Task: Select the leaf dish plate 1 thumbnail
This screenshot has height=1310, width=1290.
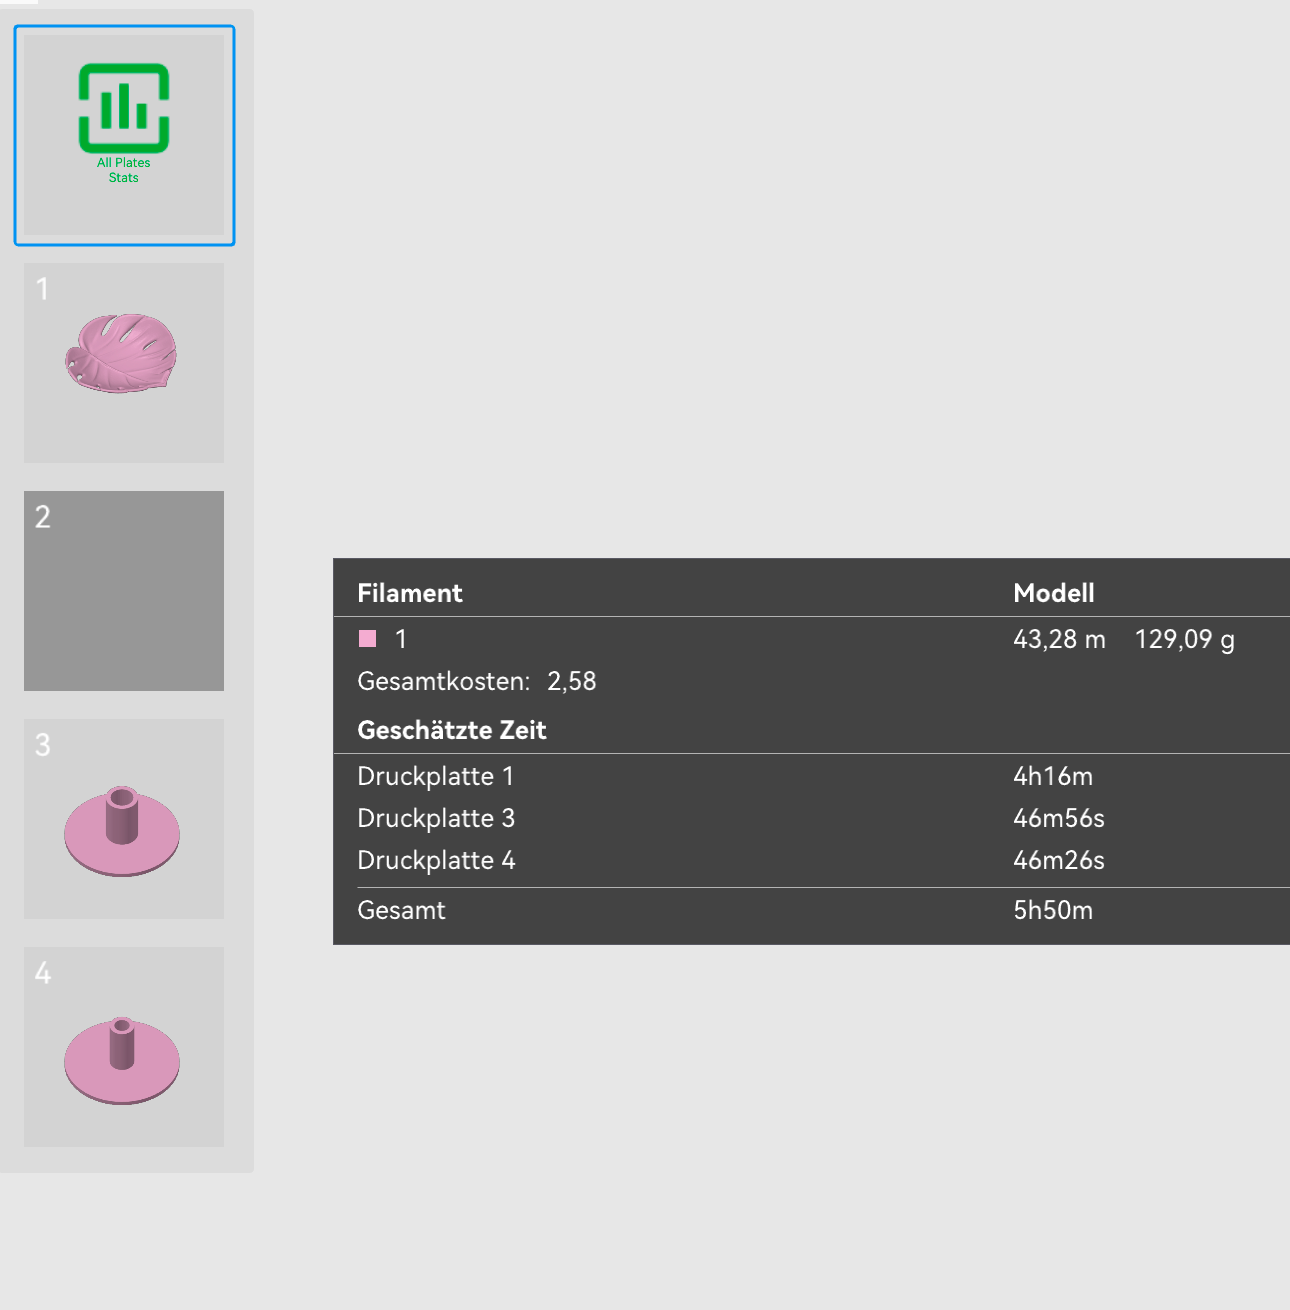Action: [x=124, y=362]
